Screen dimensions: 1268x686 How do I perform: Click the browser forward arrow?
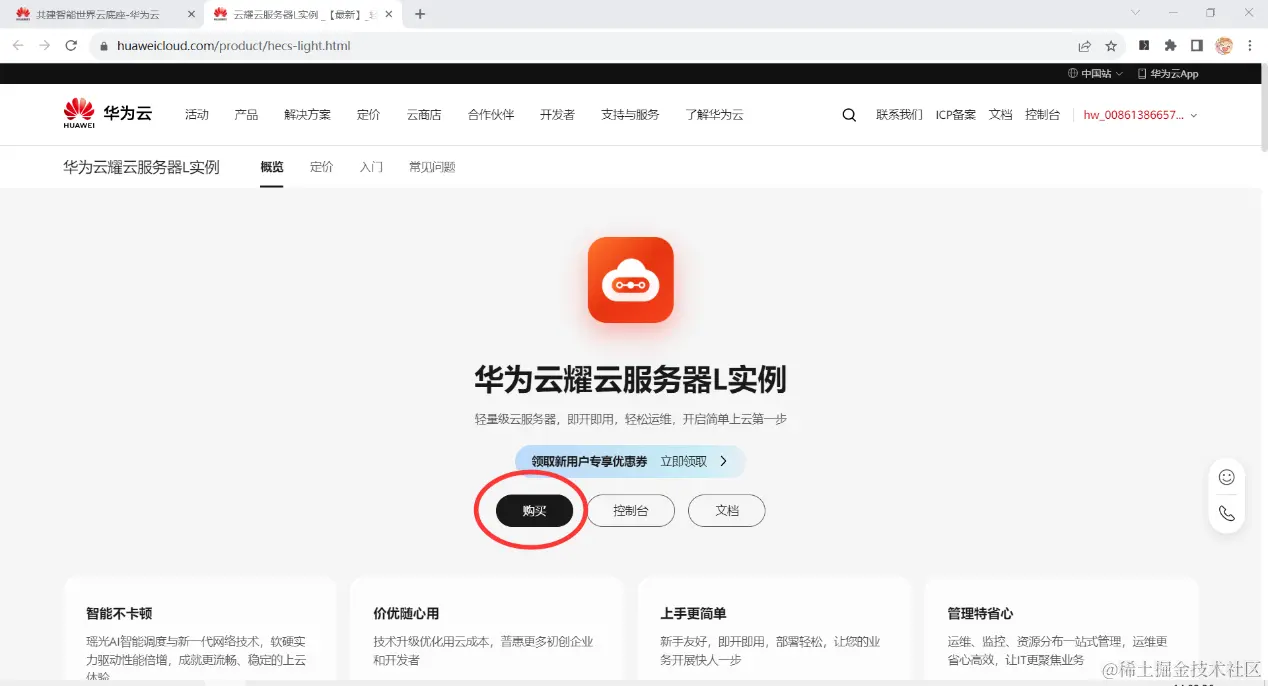pyautogui.click(x=44, y=46)
